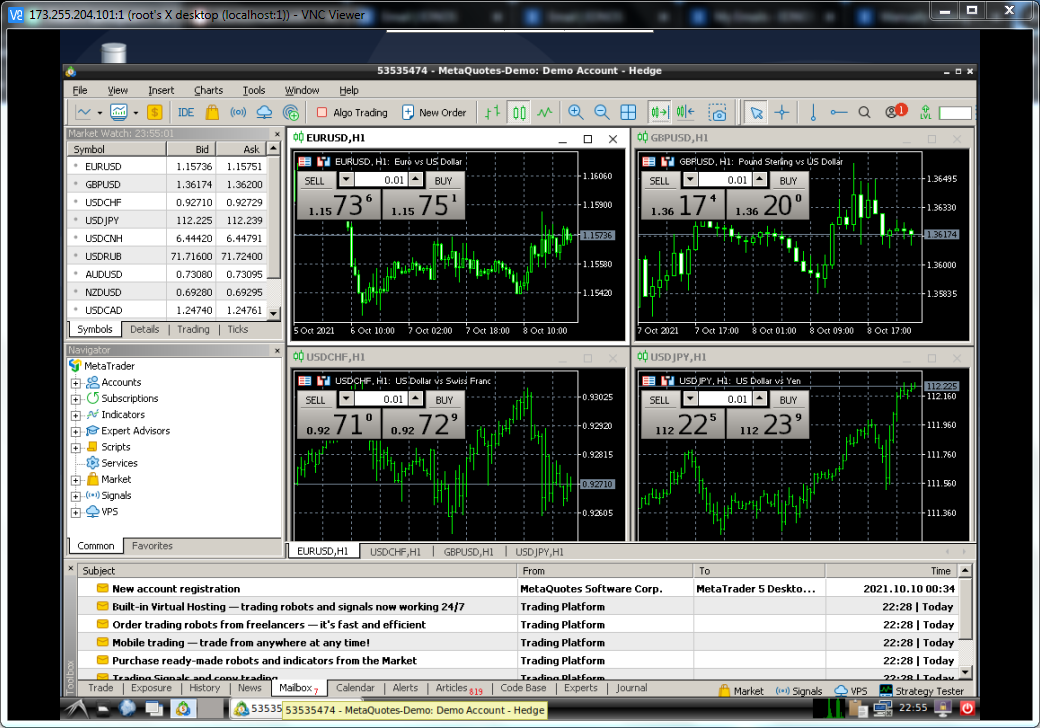
Task: Open the Insert menu
Action: 161,90
